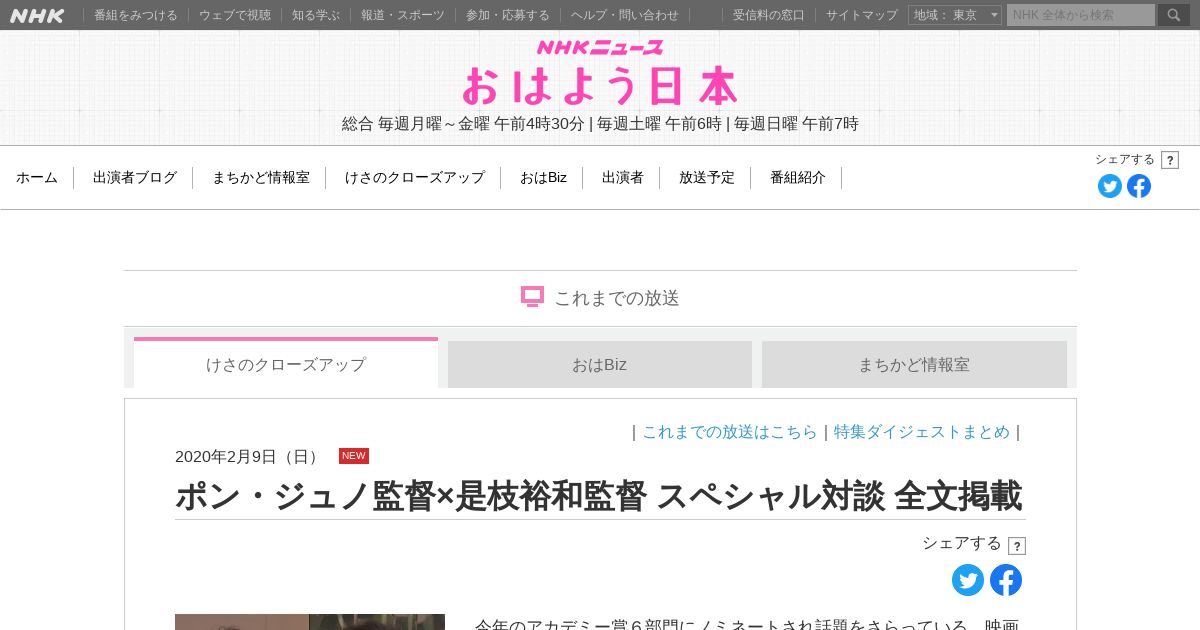Viewport: 1200px width, 630px height.
Task: Open けさのクローズアップ in the navigation bar
Action: point(415,177)
